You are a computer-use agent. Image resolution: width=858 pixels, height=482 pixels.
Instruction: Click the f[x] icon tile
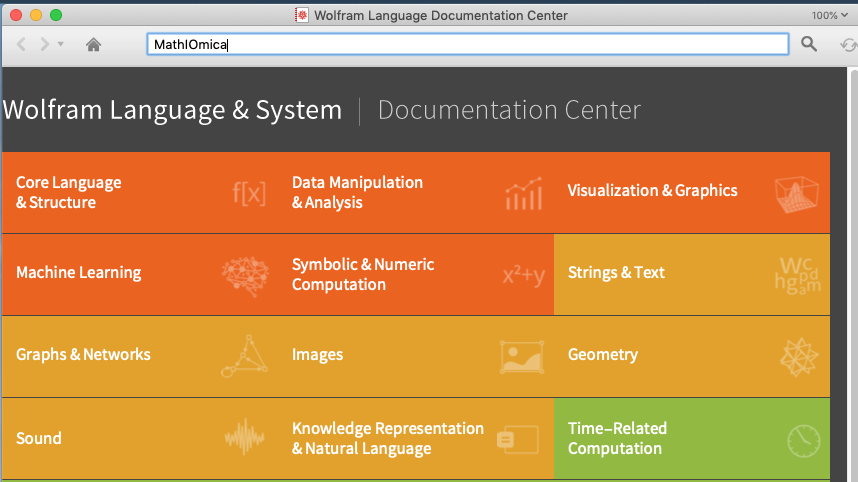(249, 193)
